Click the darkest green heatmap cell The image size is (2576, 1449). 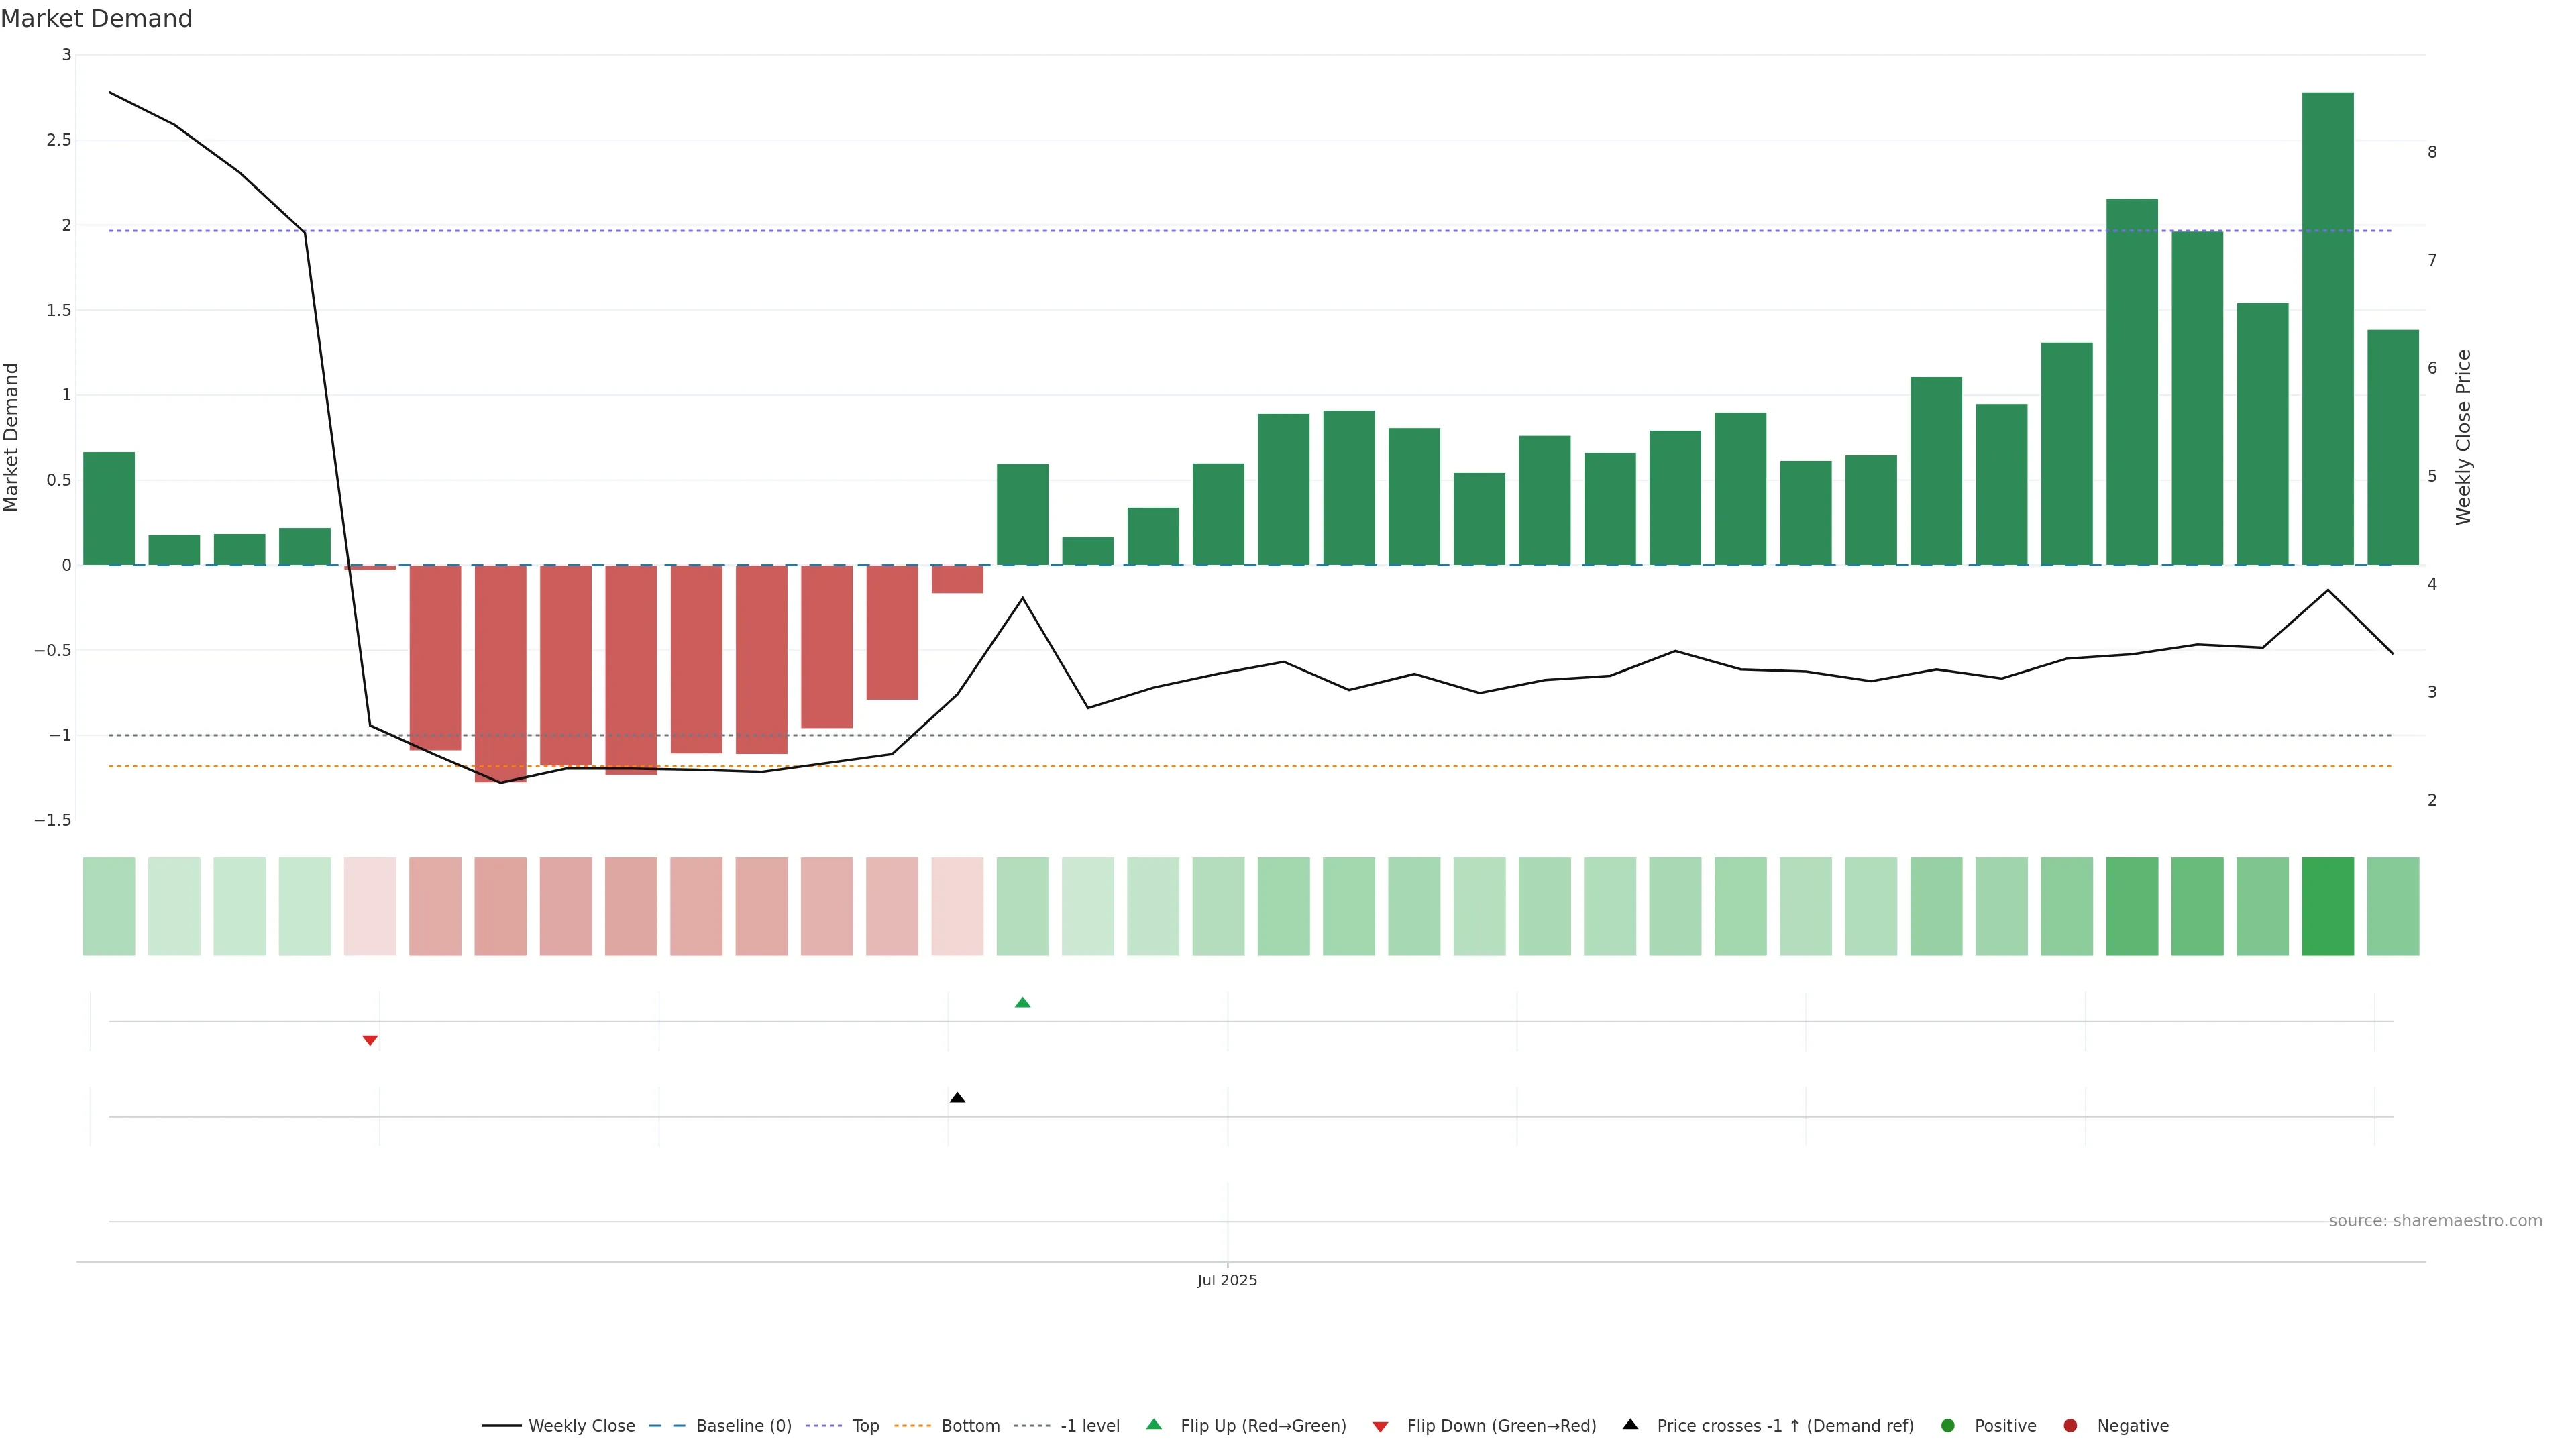click(x=2327, y=906)
